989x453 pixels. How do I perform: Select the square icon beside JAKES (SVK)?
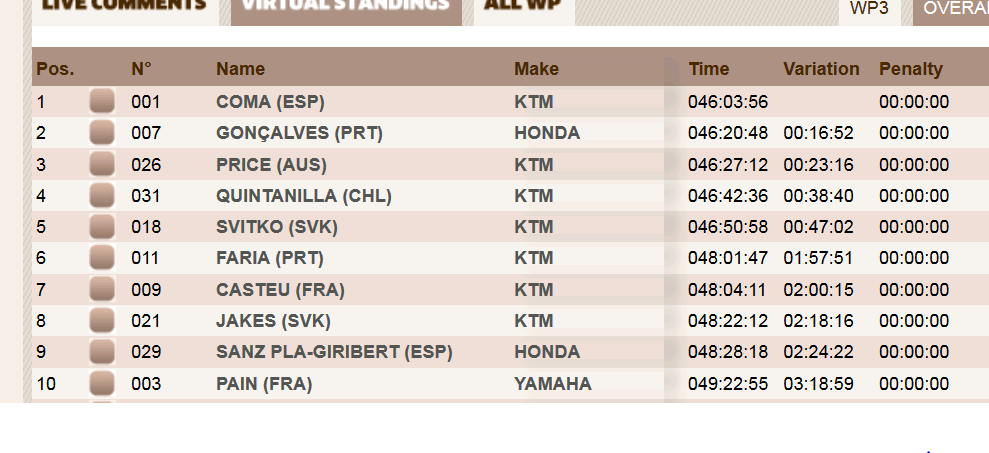pos(102,321)
